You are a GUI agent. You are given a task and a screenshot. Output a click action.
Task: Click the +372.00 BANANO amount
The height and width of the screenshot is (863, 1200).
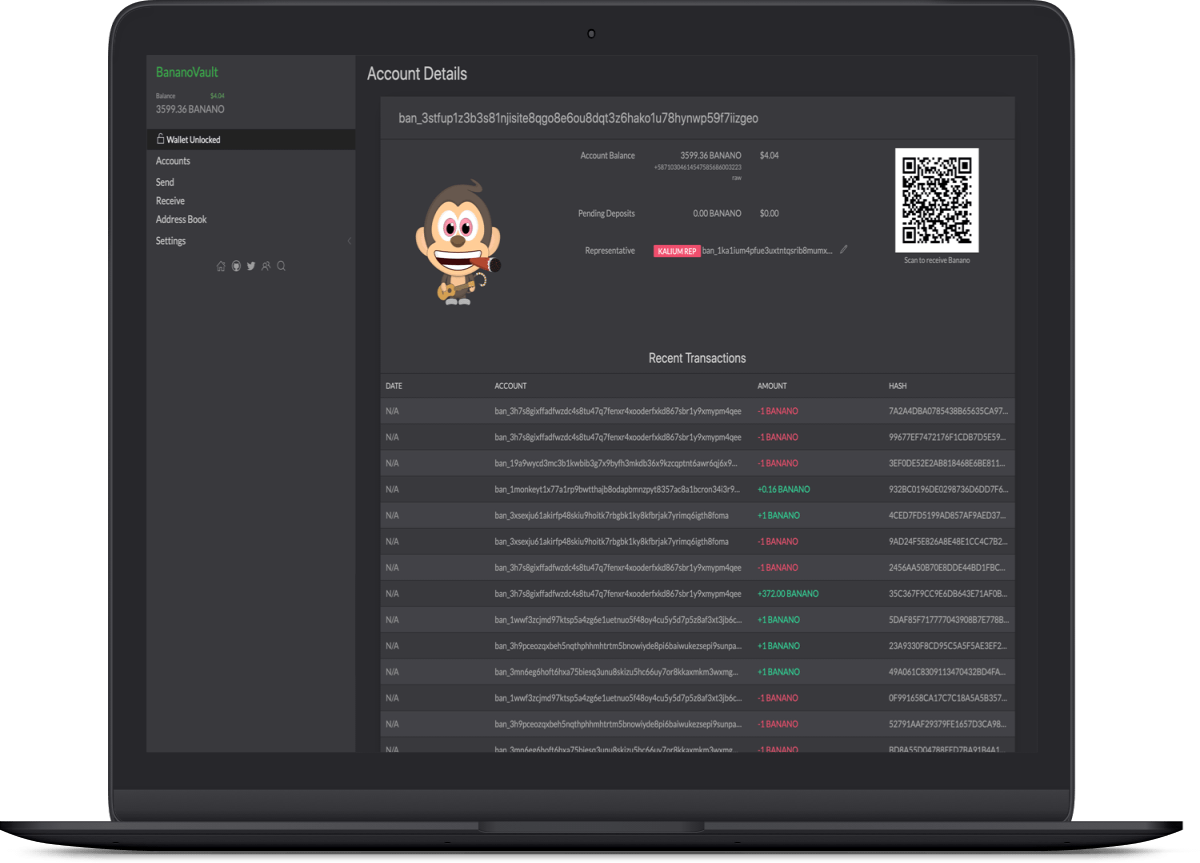788,593
